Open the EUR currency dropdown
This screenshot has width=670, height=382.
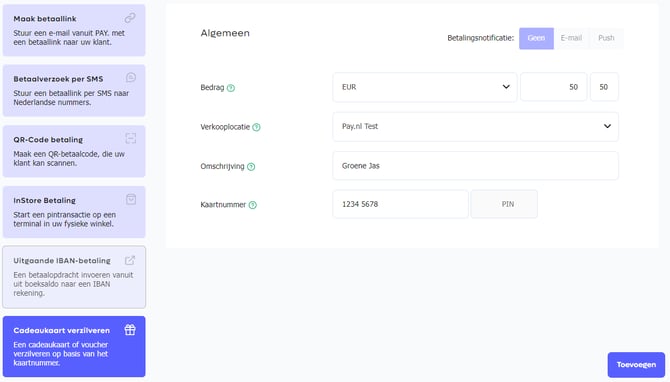[x=425, y=87]
